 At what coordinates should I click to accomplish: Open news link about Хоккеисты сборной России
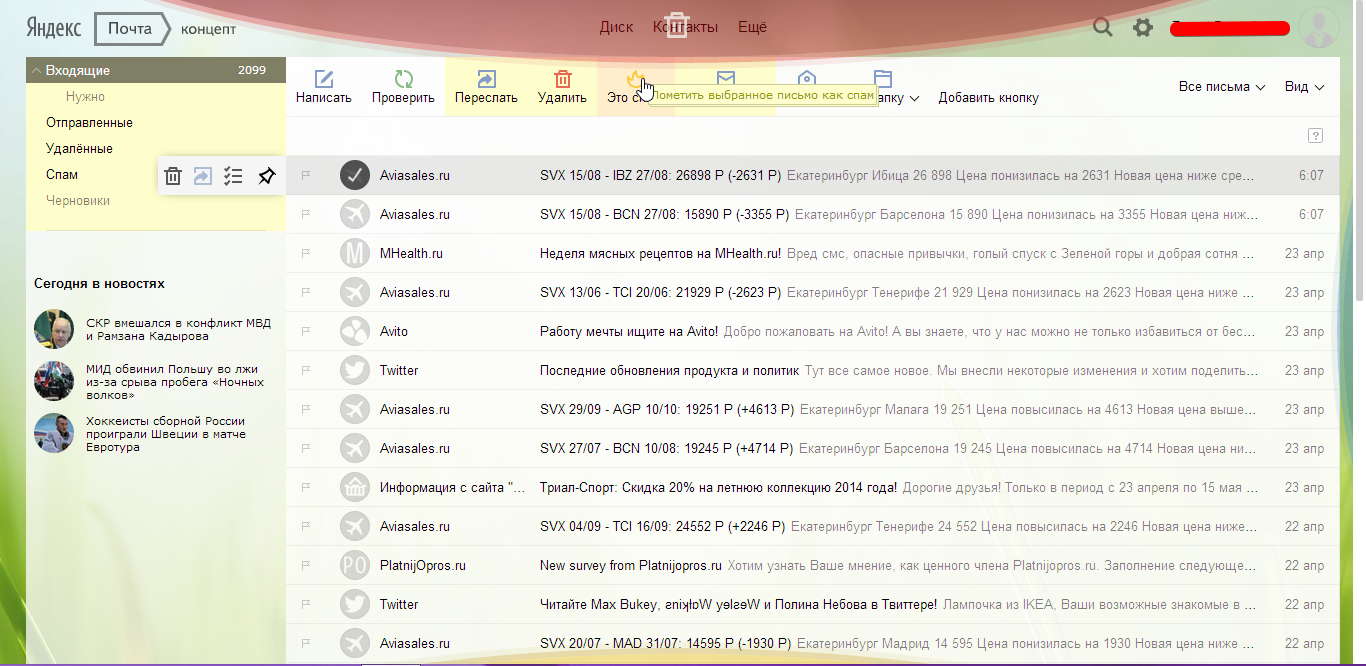[x=166, y=434]
